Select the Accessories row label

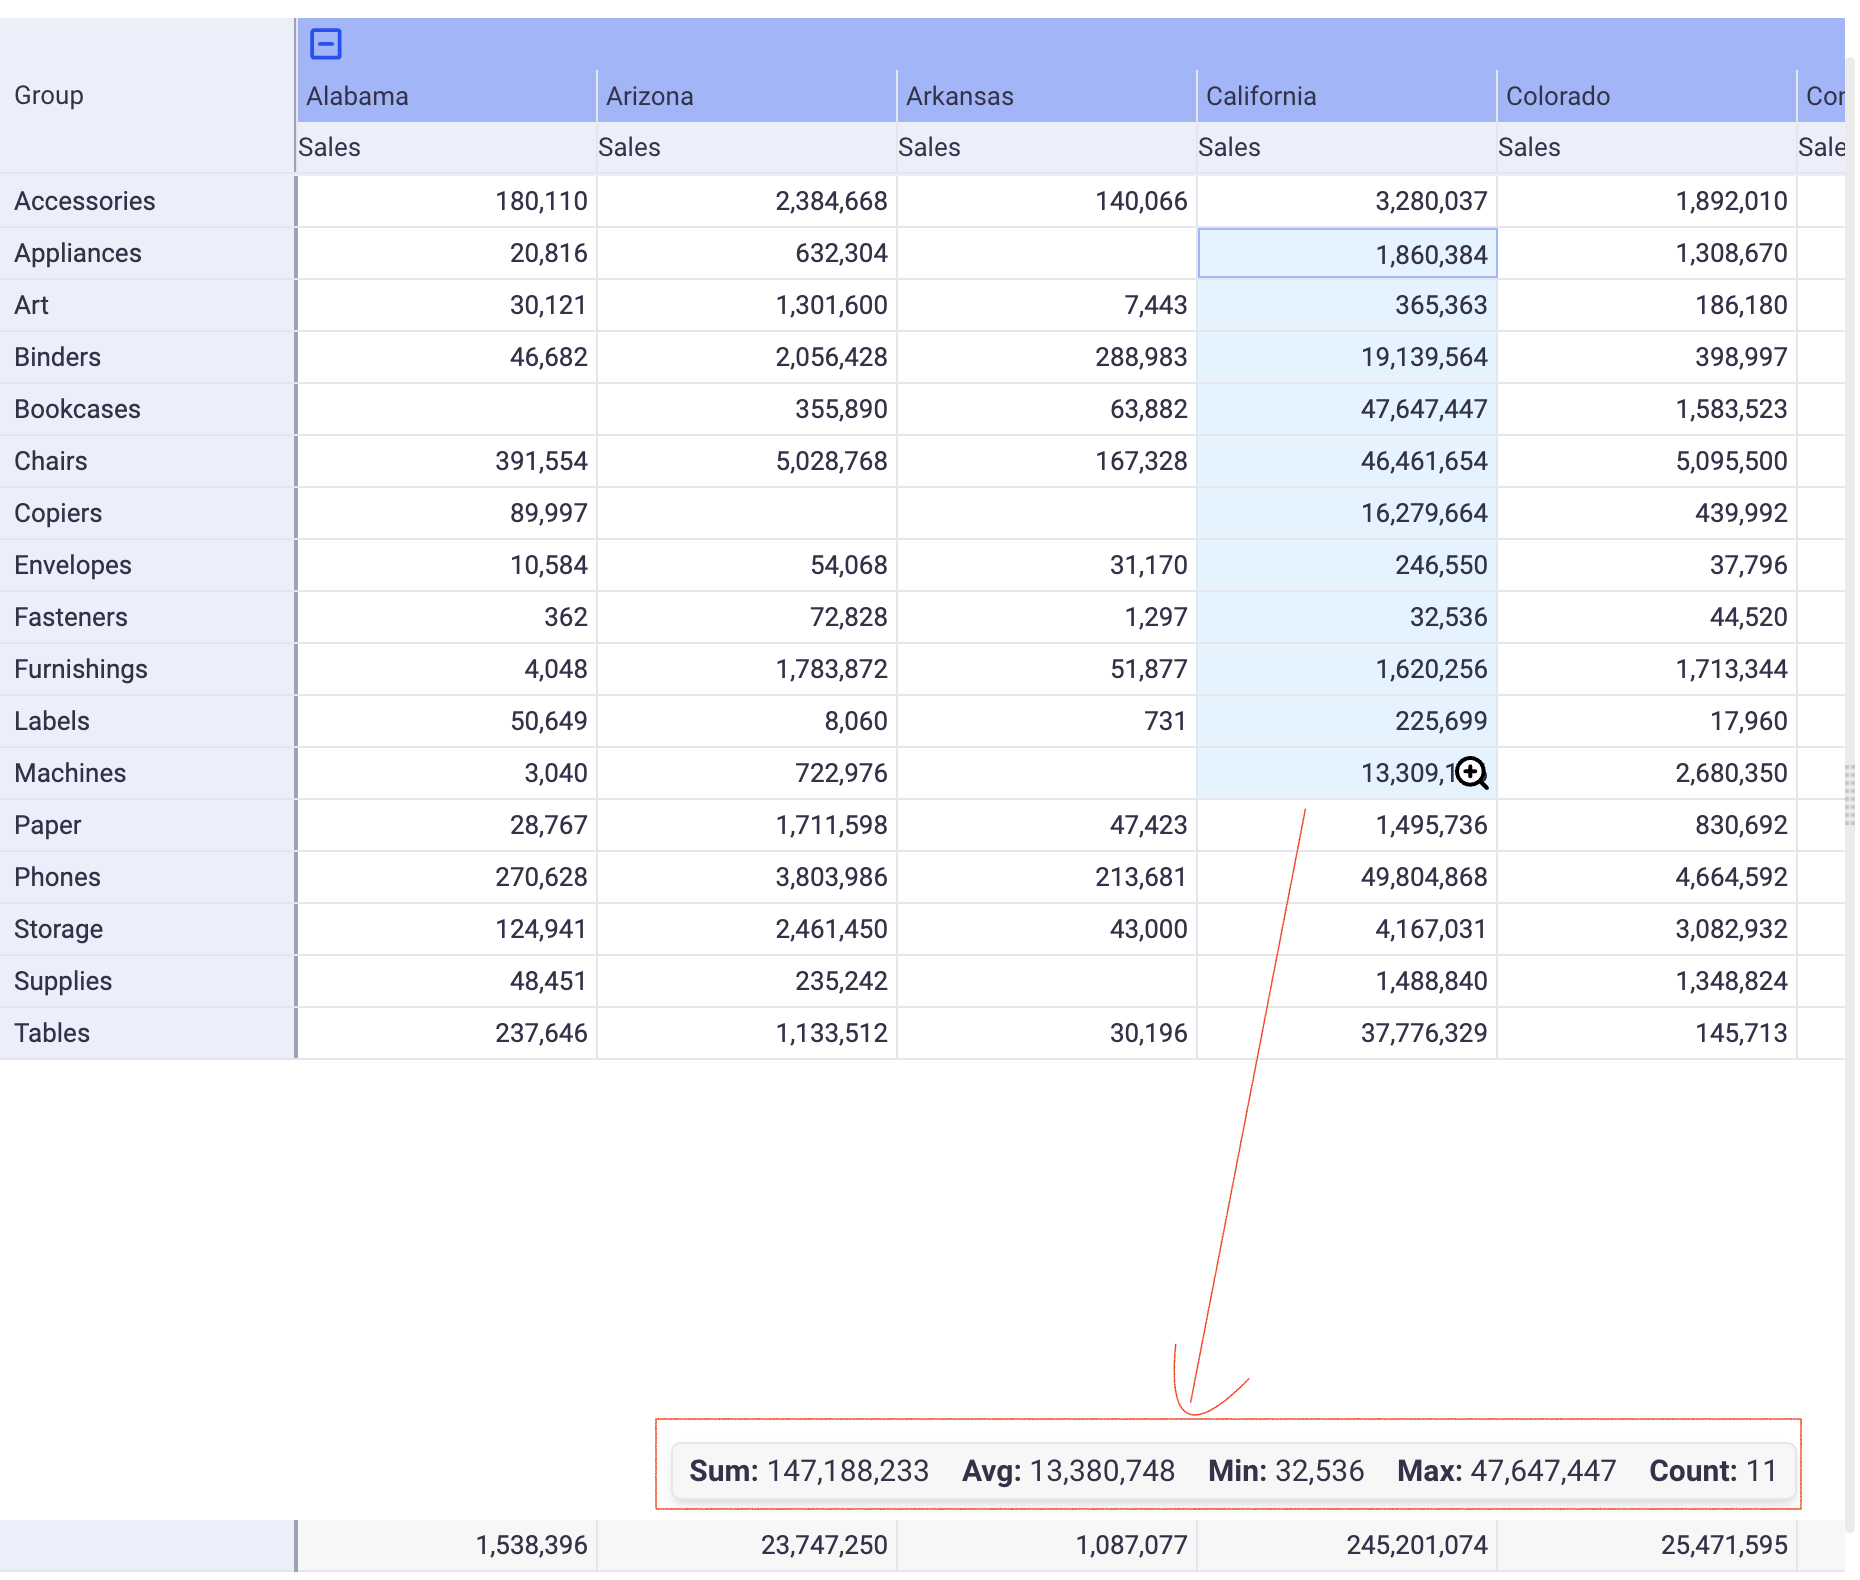[85, 201]
